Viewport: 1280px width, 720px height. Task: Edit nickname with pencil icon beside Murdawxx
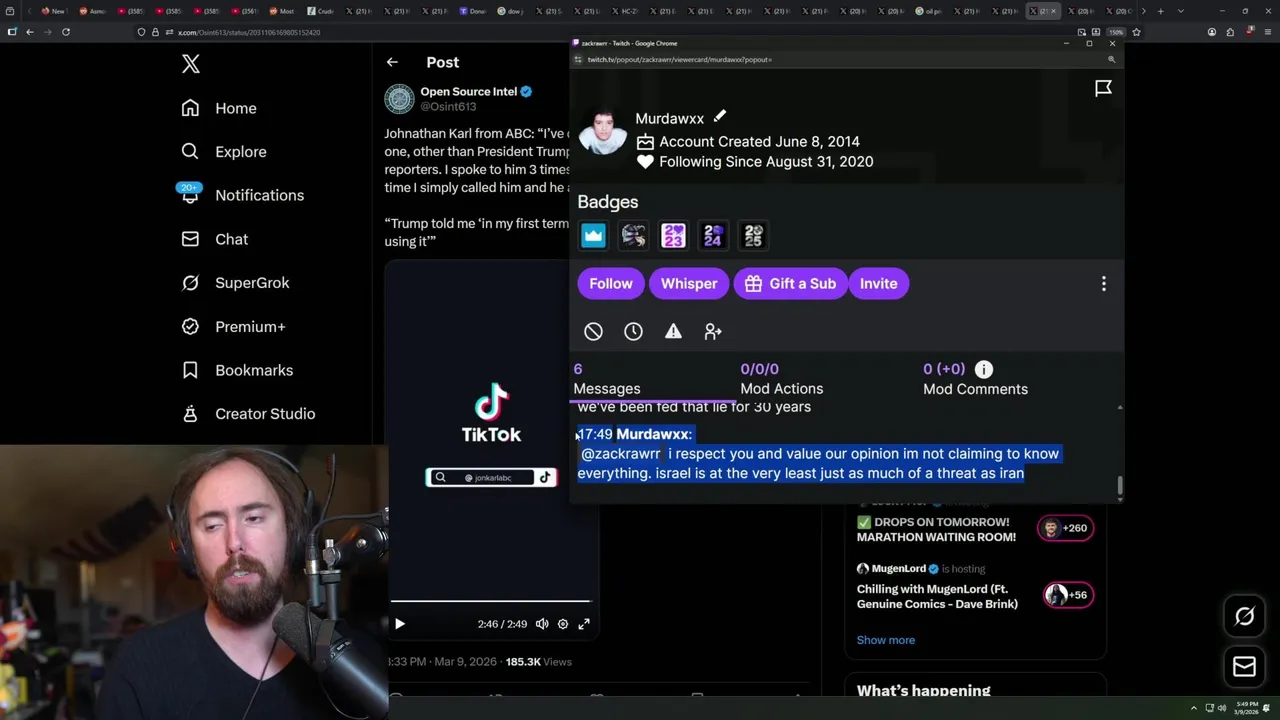coord(719,116)
